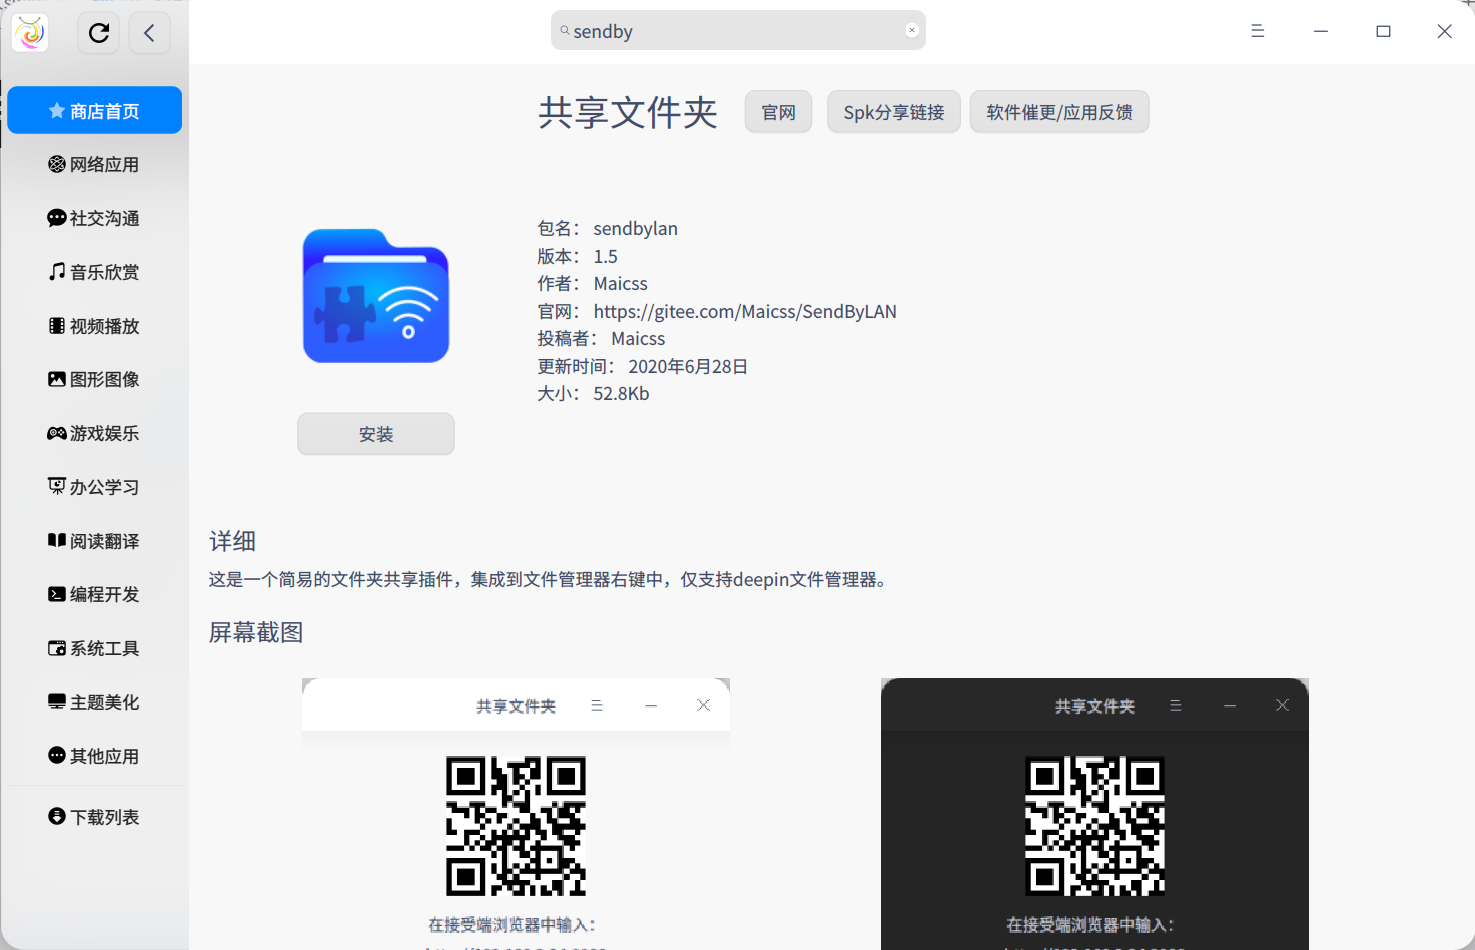Open the 视频播放 video category

(94, 325)
